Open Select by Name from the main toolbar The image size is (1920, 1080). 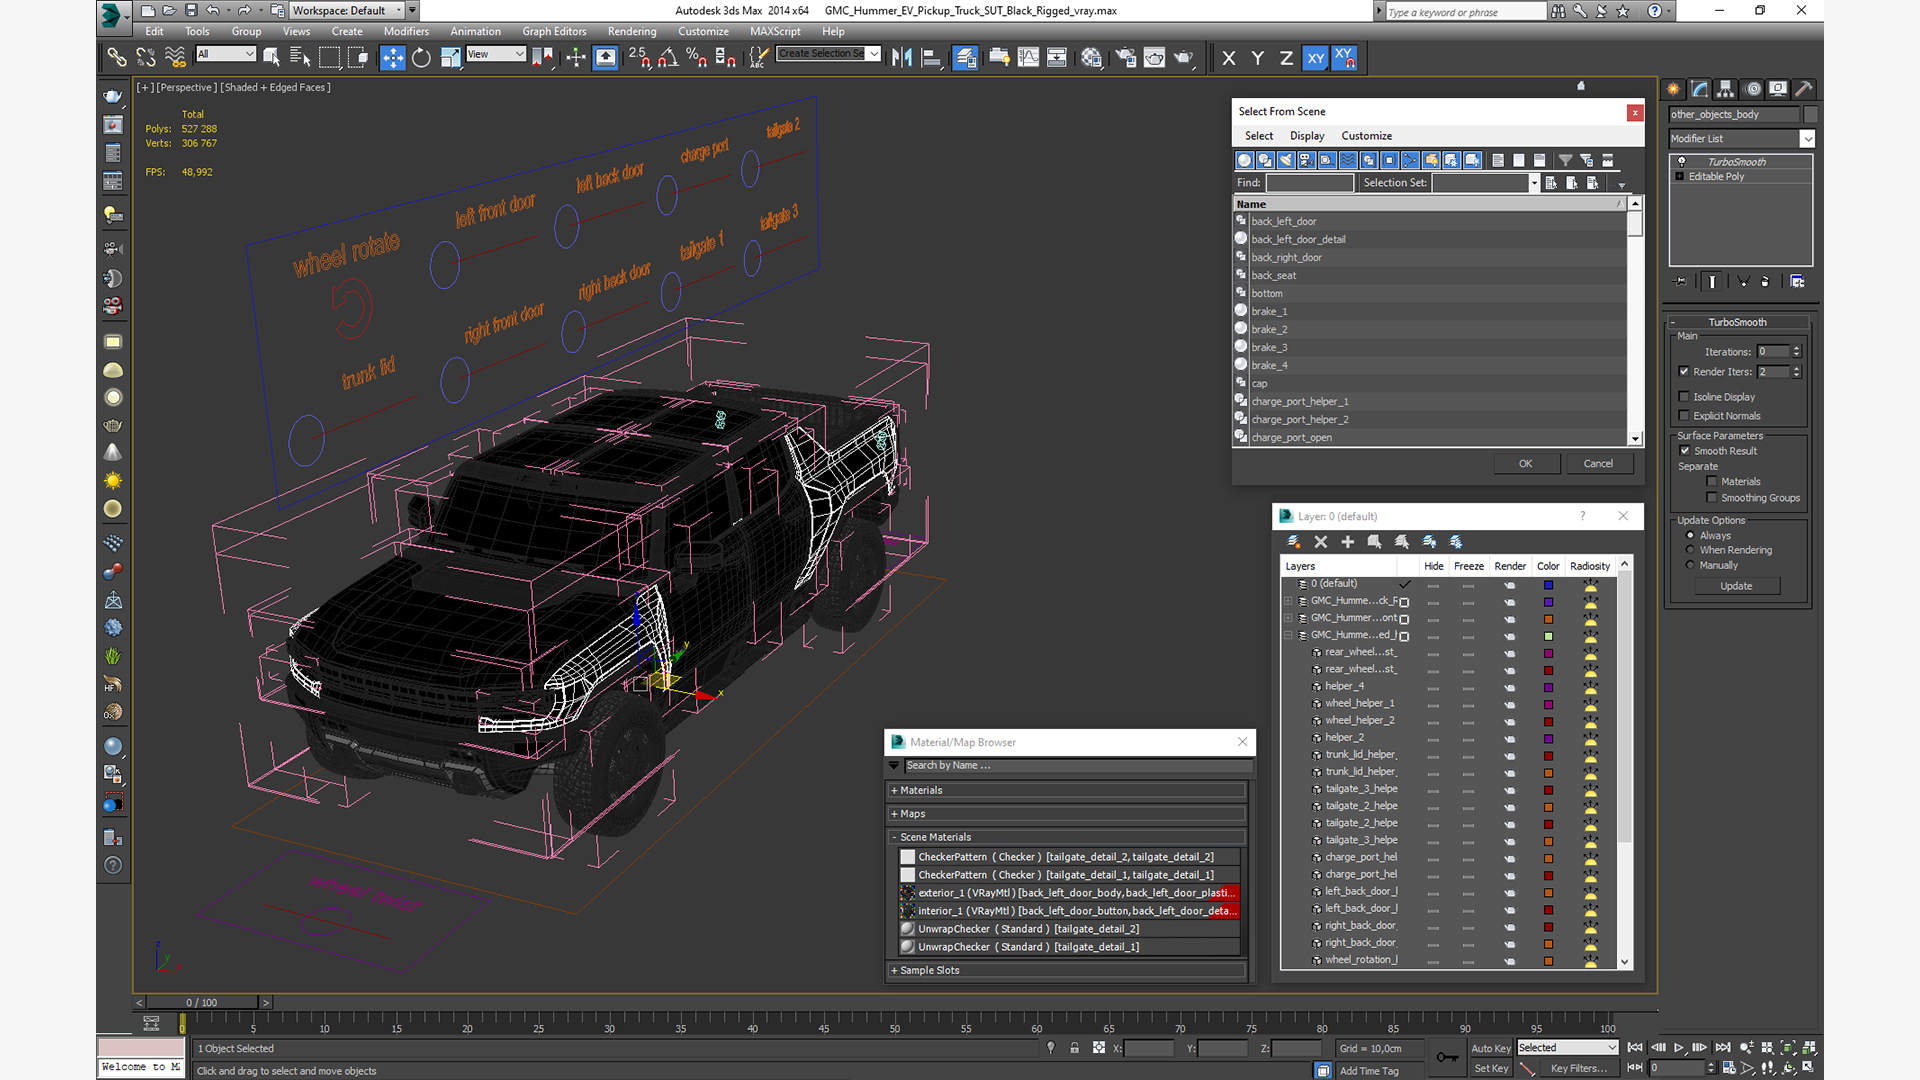point(300,58)
